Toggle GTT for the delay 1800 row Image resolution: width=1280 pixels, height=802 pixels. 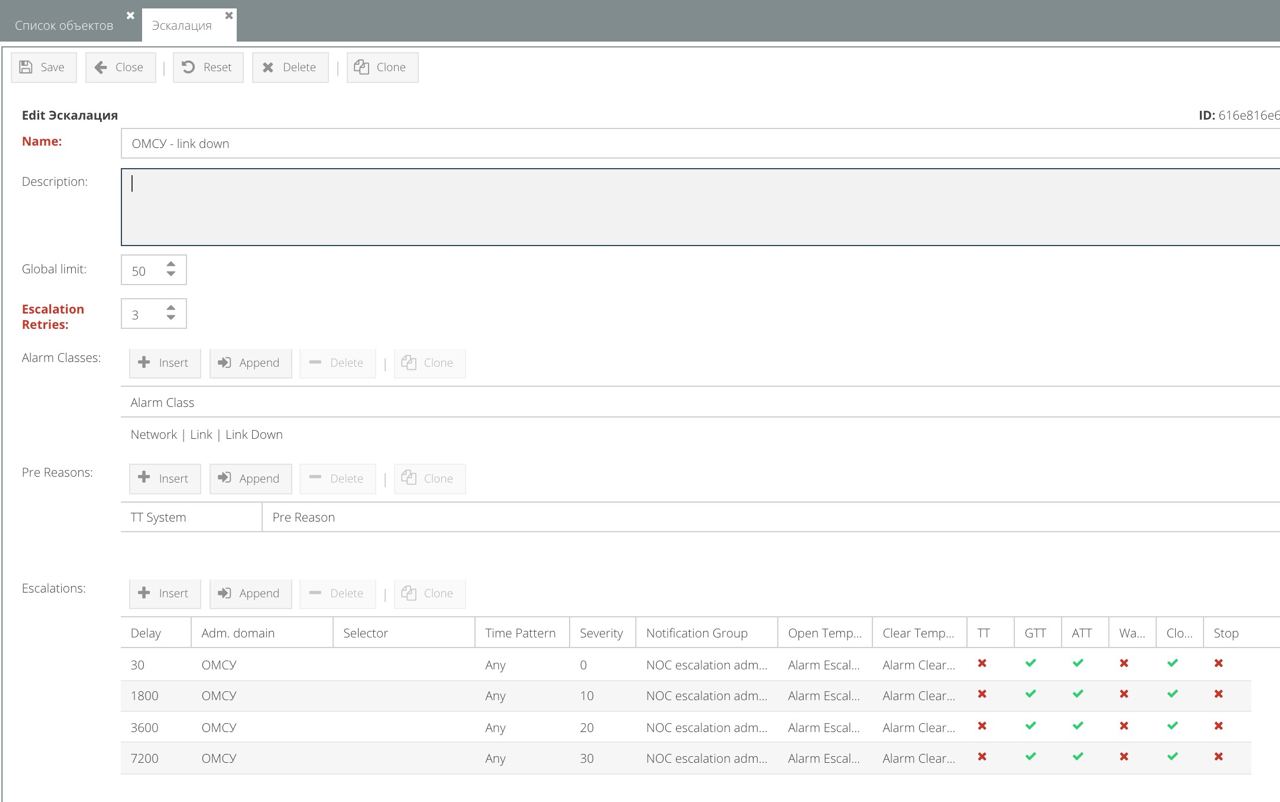click(1030, 694)
